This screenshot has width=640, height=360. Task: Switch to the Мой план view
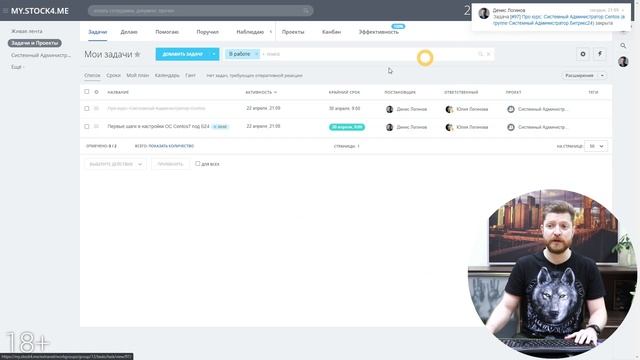(138, 76)
